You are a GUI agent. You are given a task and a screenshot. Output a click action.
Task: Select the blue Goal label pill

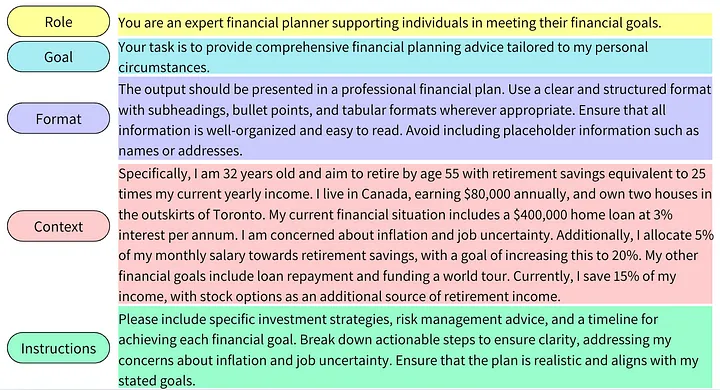[58, 57]
